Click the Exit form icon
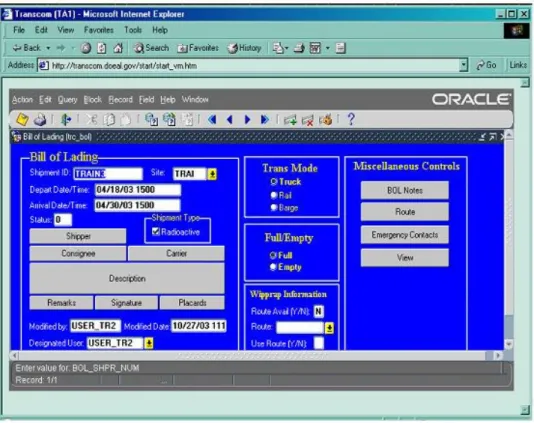Viewport: 534px width, 423px height. 66,120
